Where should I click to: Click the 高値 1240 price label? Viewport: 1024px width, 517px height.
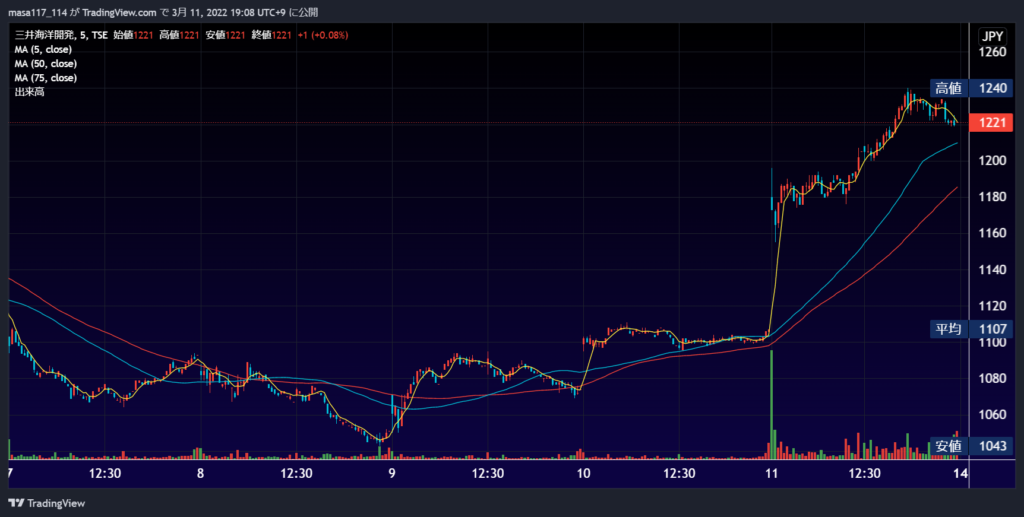coord(971,88)
